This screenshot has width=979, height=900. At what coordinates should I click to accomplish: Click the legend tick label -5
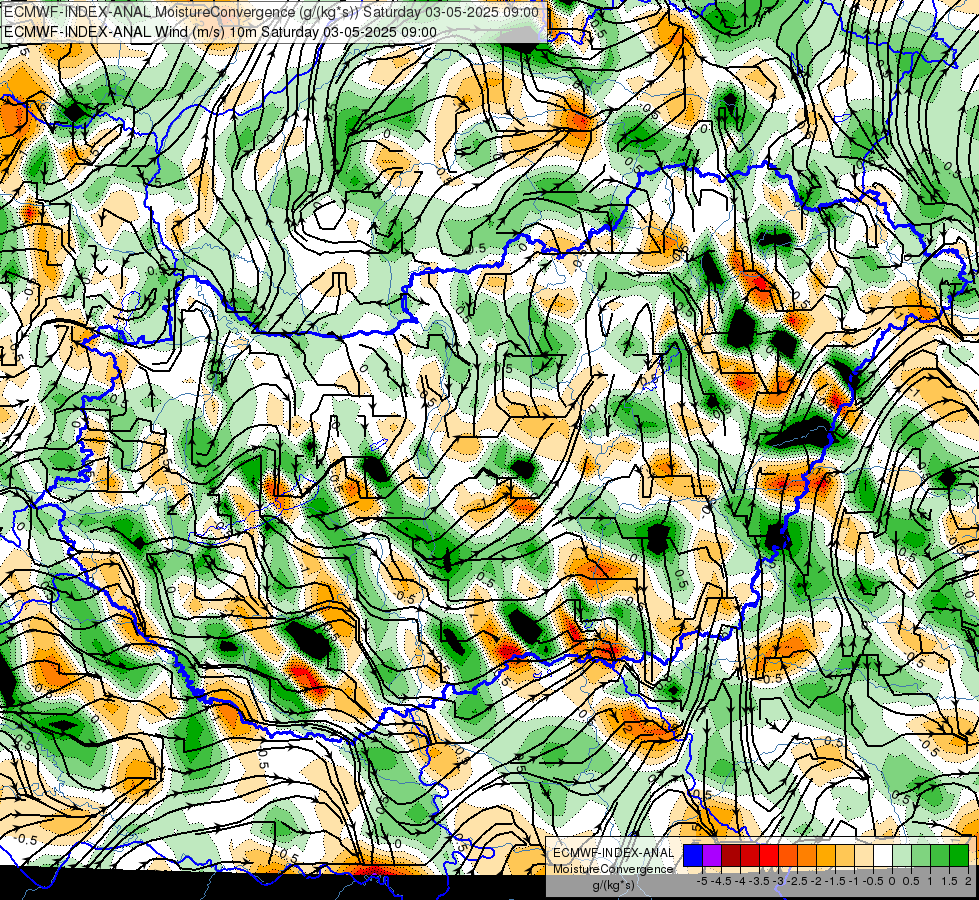click(x=702, y=881)
